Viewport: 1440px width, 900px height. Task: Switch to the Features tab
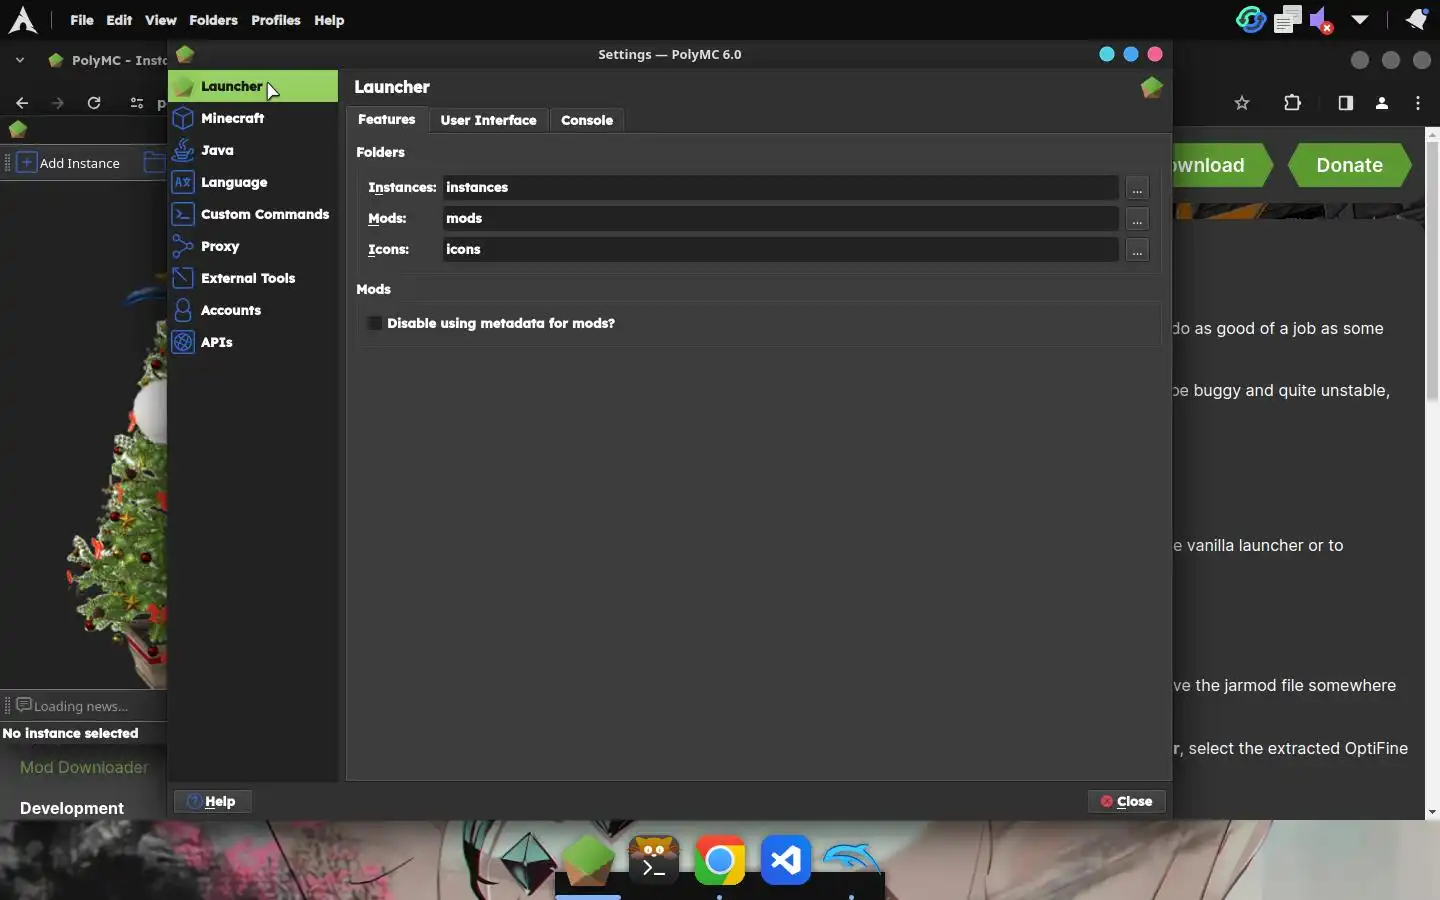[387, 119]
